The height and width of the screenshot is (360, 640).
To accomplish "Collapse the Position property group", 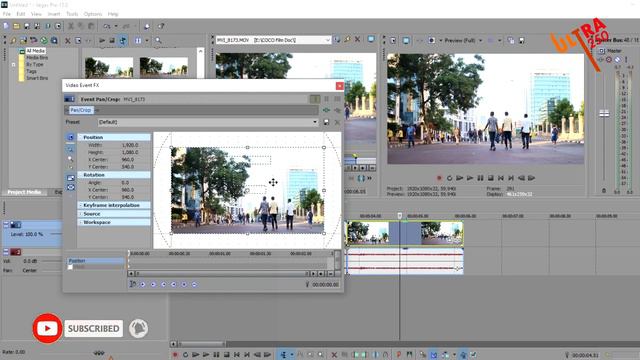I will click(80, 138).
